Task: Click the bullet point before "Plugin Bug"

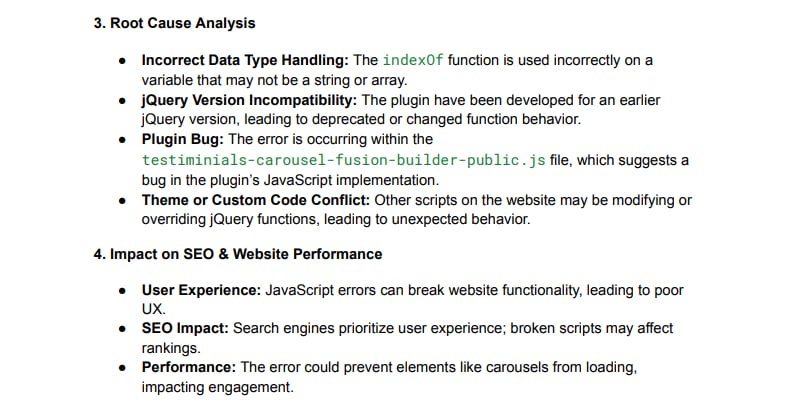Action: click(123, 140)
